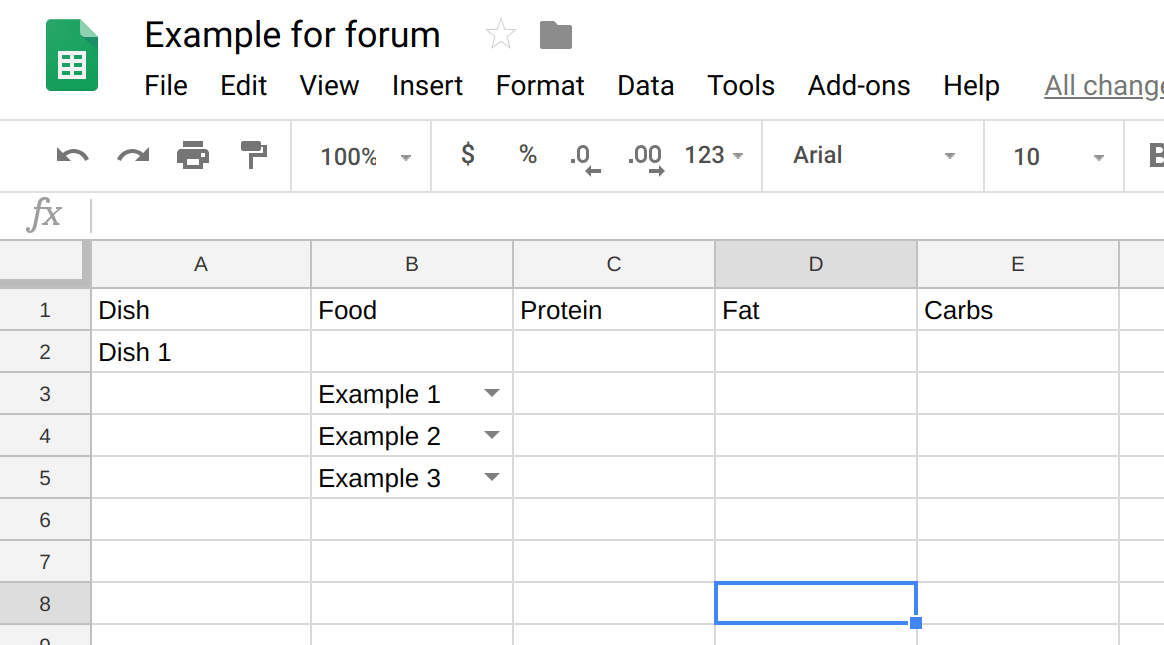This screenshot has width=1164, height=645.
Task: Apply bold formatting
Action: 1156,155
